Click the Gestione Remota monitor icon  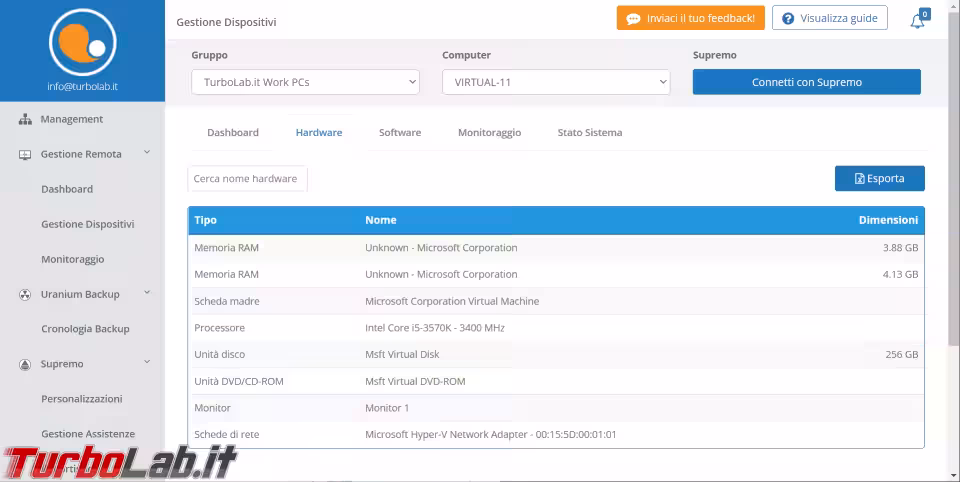click(25, 155)
